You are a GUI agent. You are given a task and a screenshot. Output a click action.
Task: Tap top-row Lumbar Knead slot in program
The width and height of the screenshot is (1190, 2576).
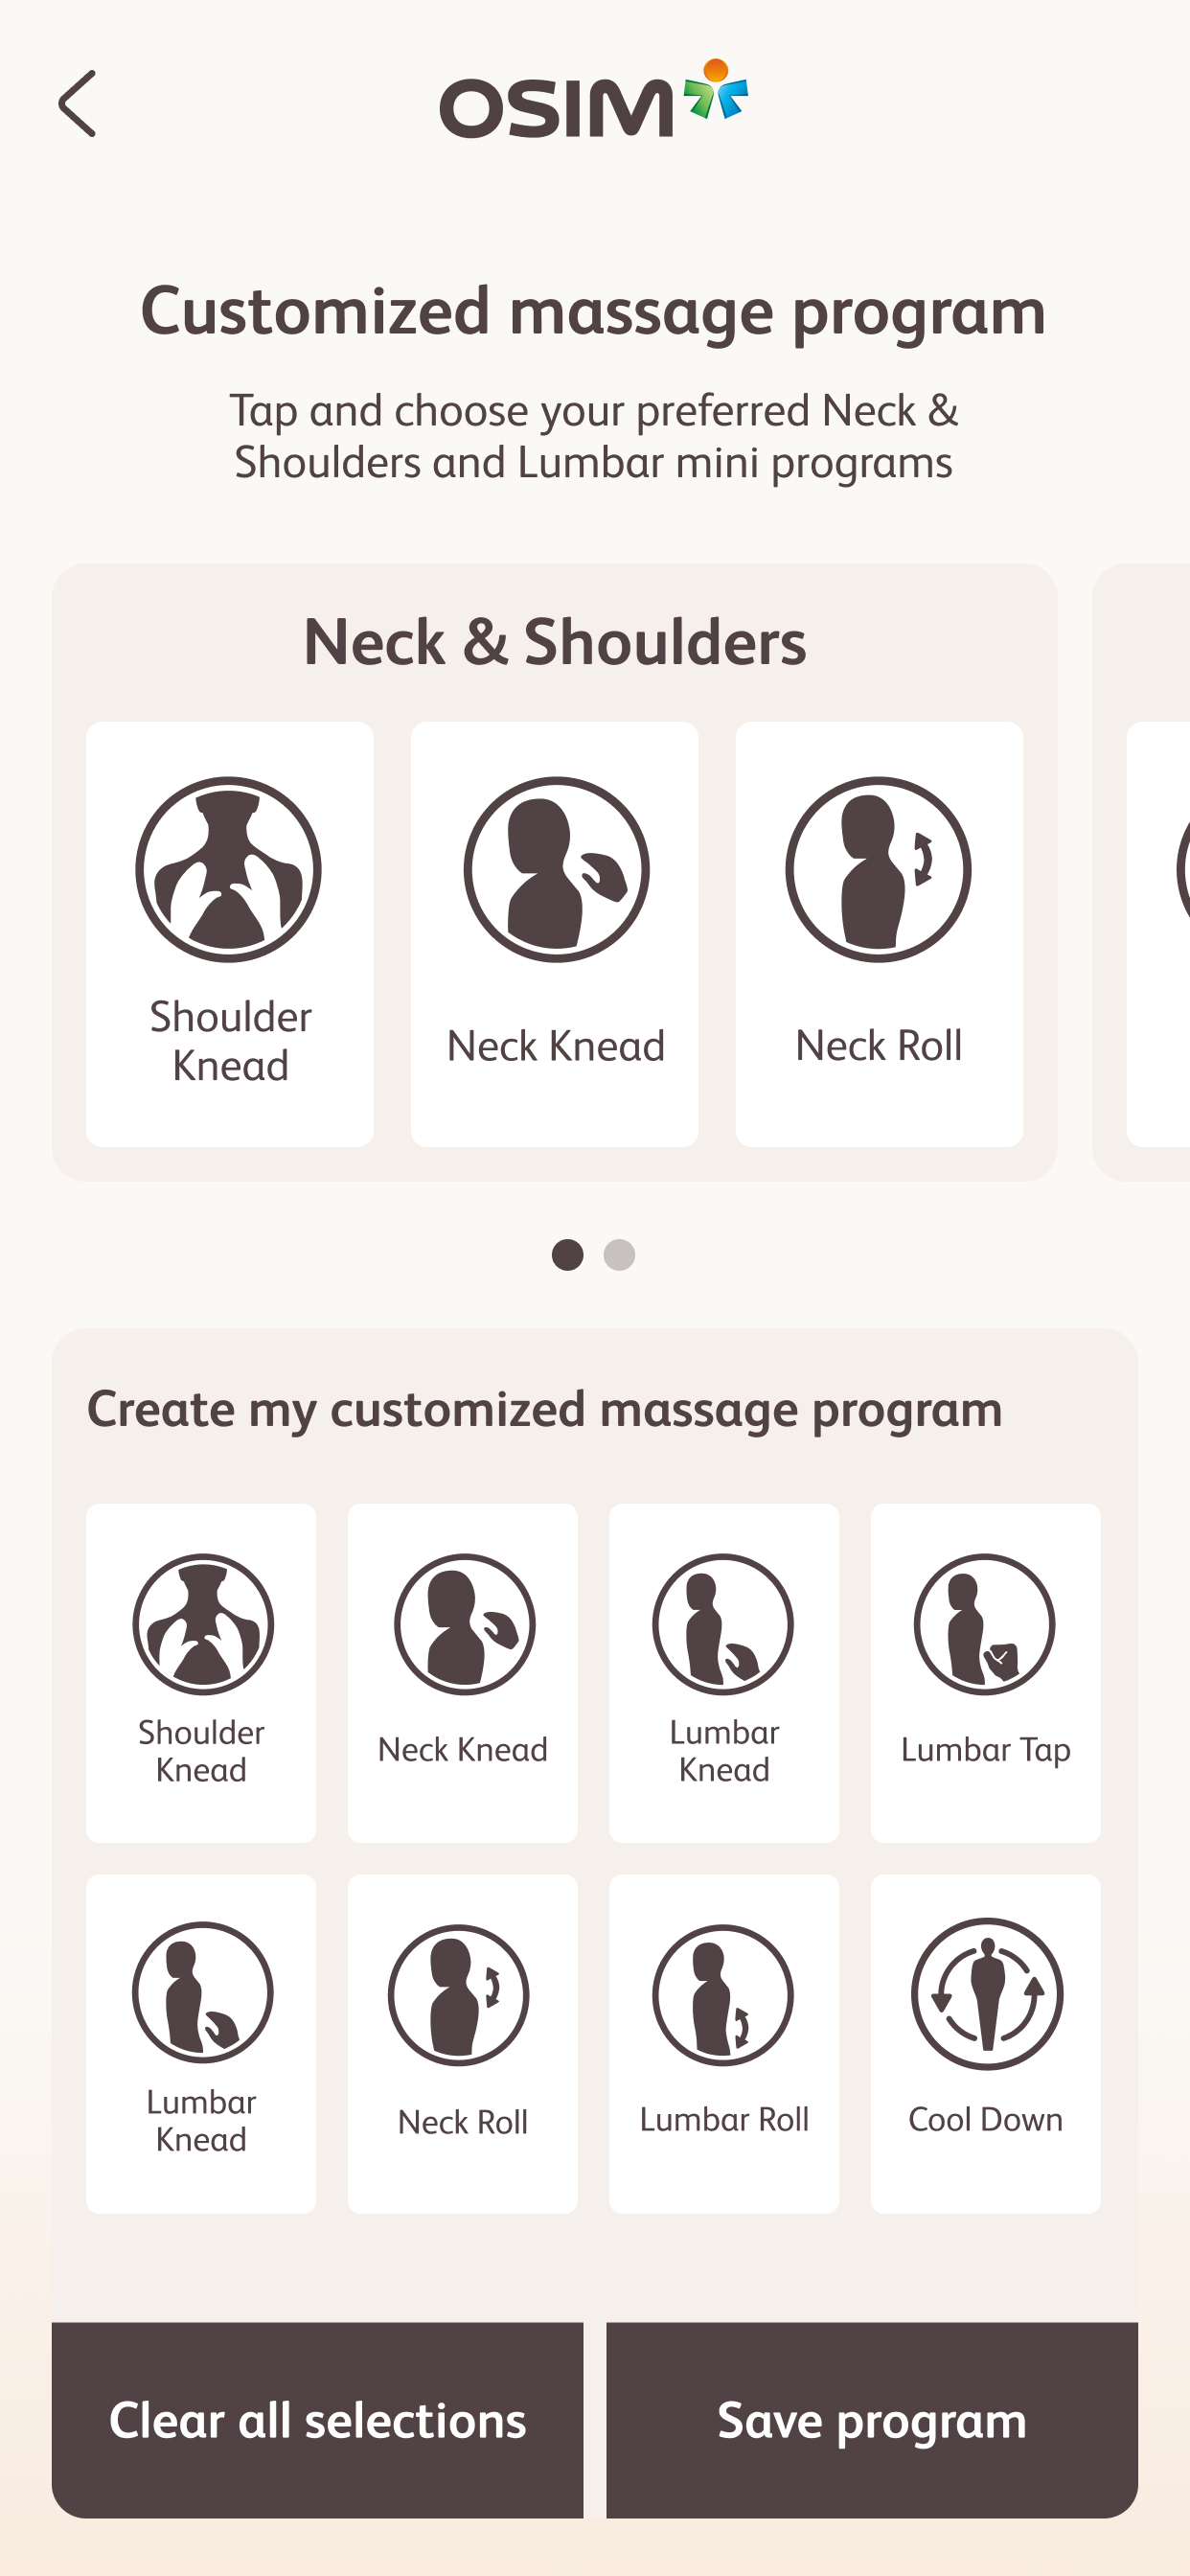point(724,1673)
